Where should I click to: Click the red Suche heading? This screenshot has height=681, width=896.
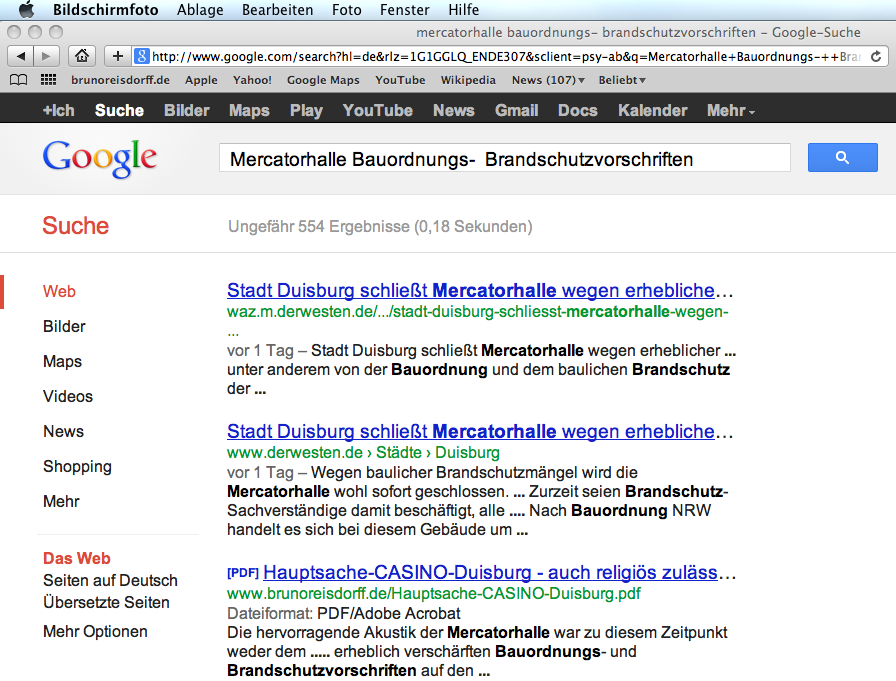click(75, 226)
